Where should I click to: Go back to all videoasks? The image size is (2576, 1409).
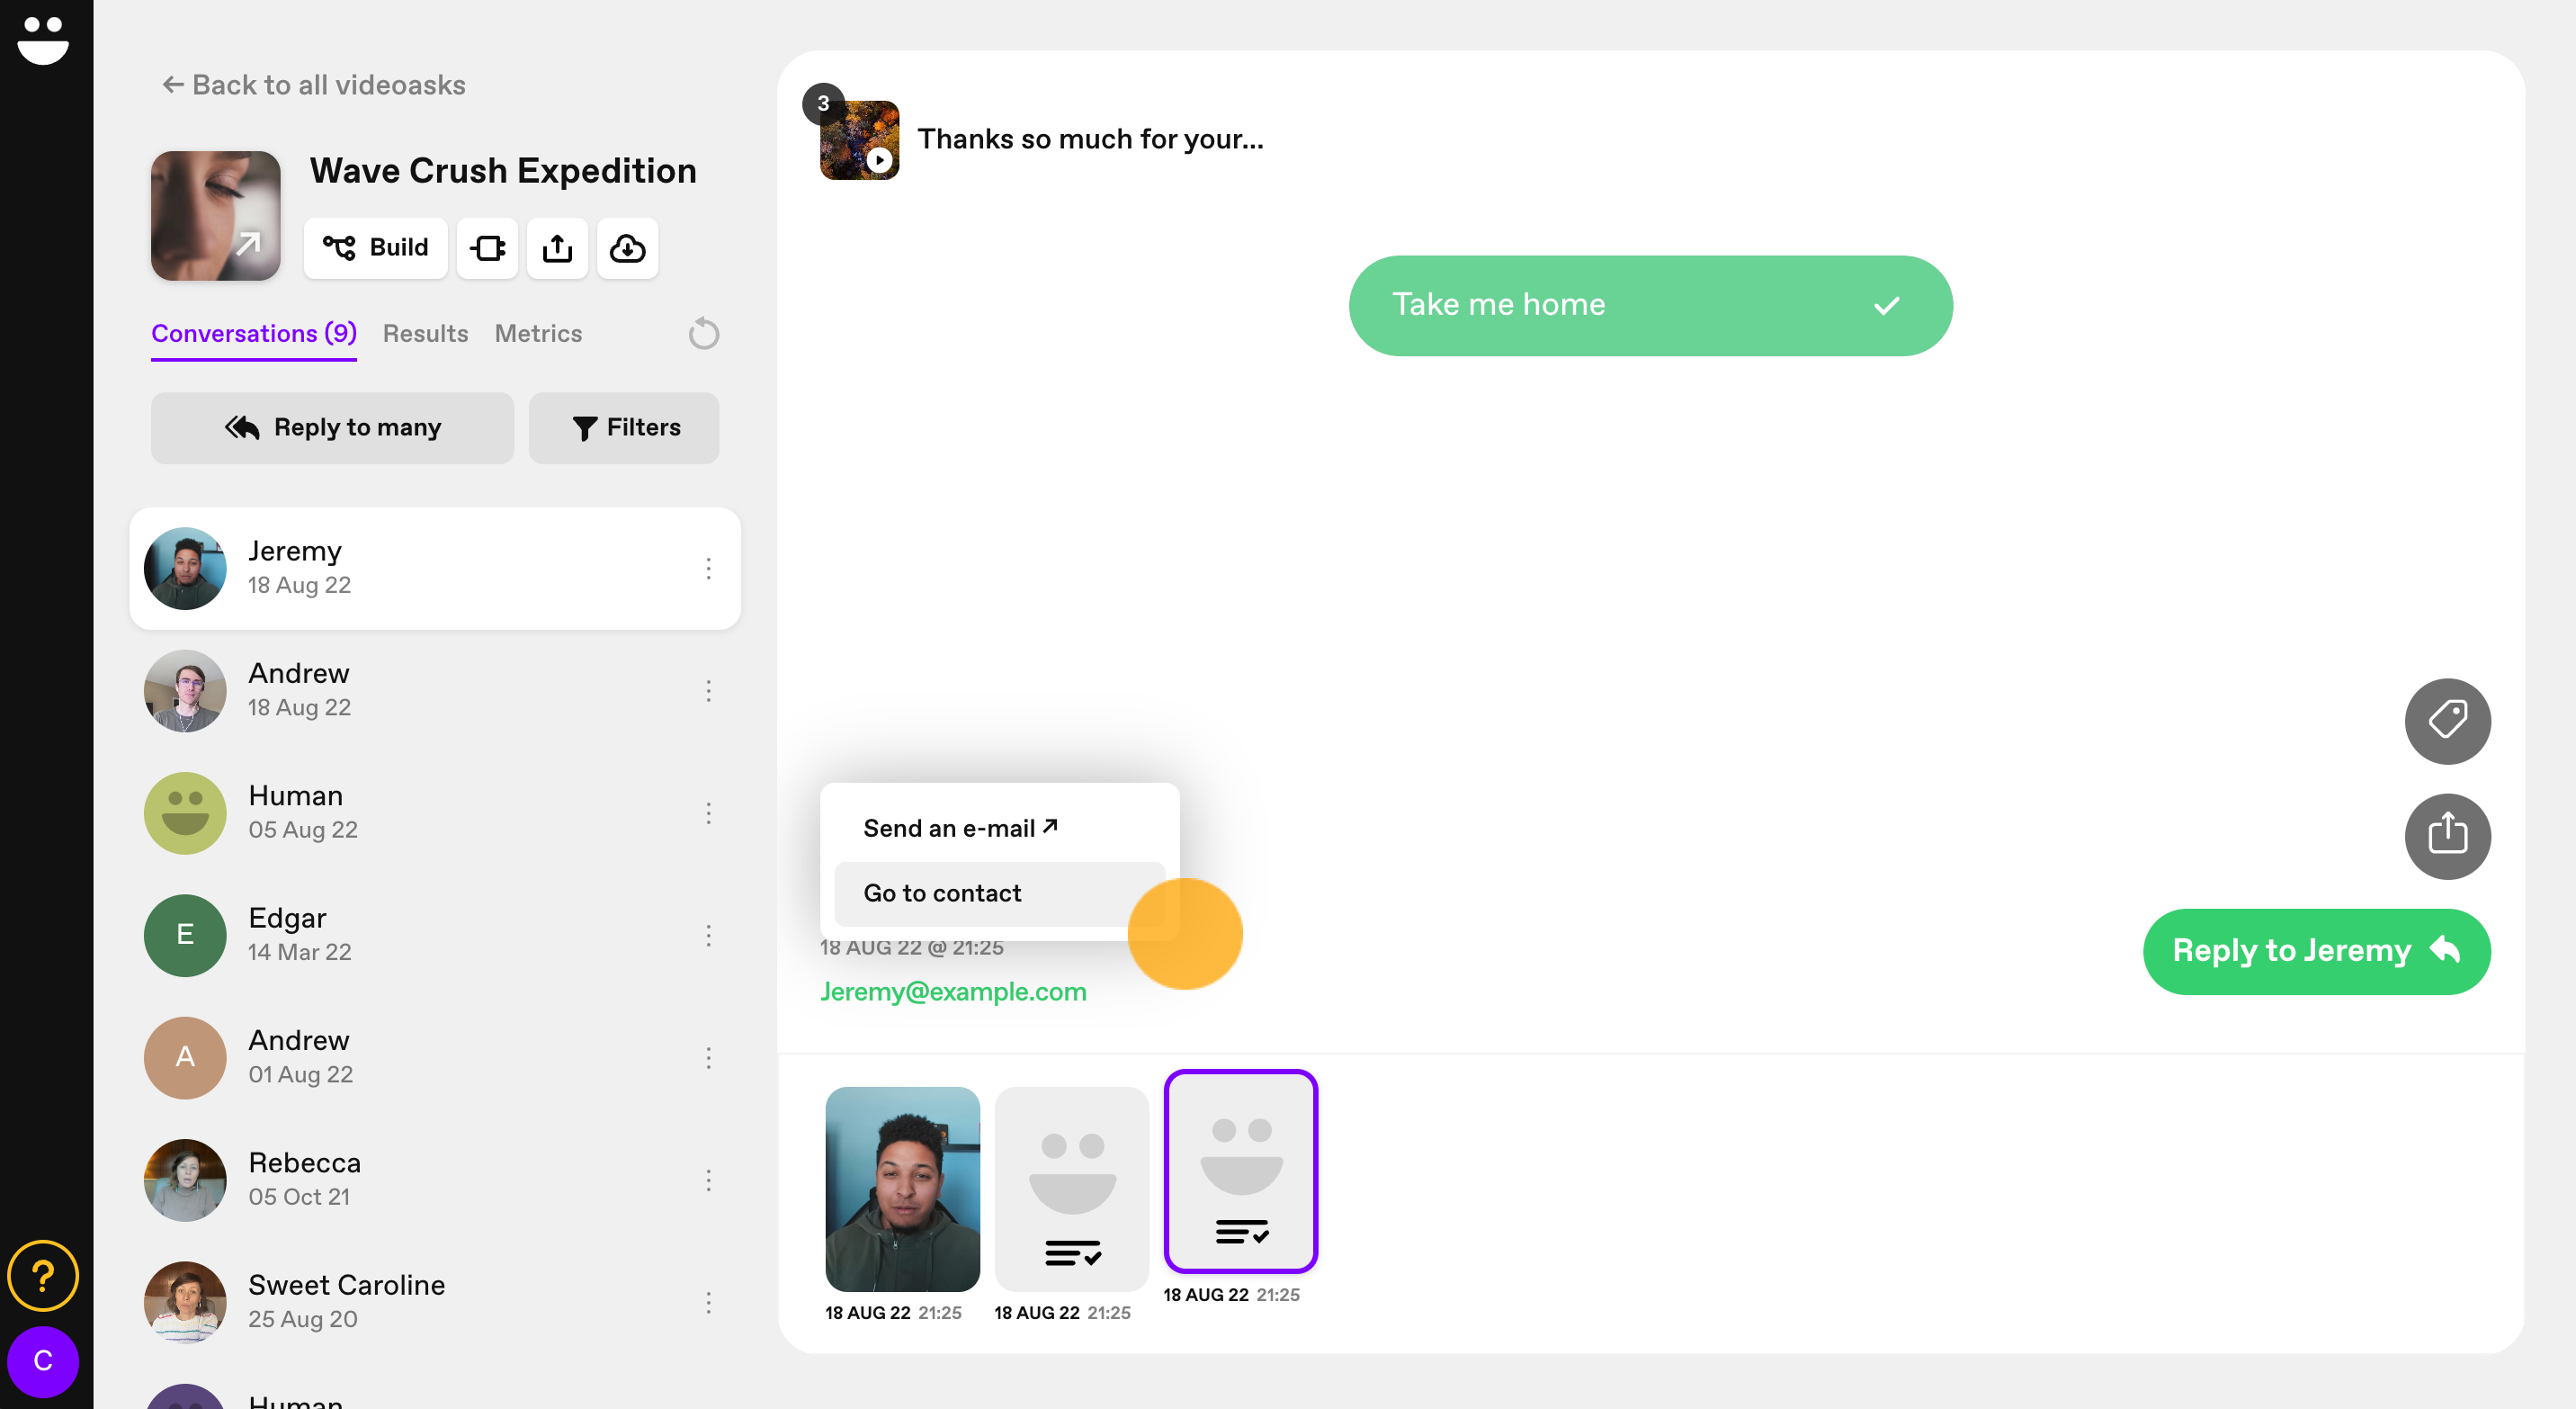click(314, 85)
